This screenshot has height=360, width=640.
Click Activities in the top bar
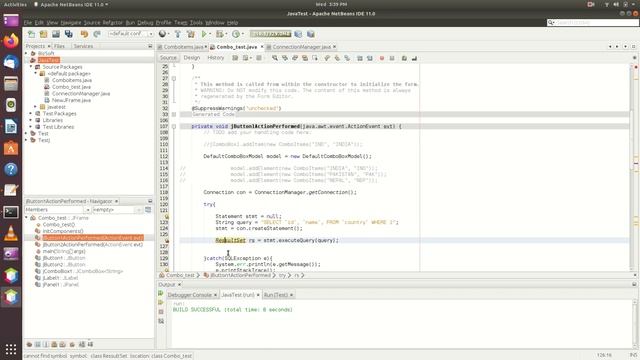15,4
